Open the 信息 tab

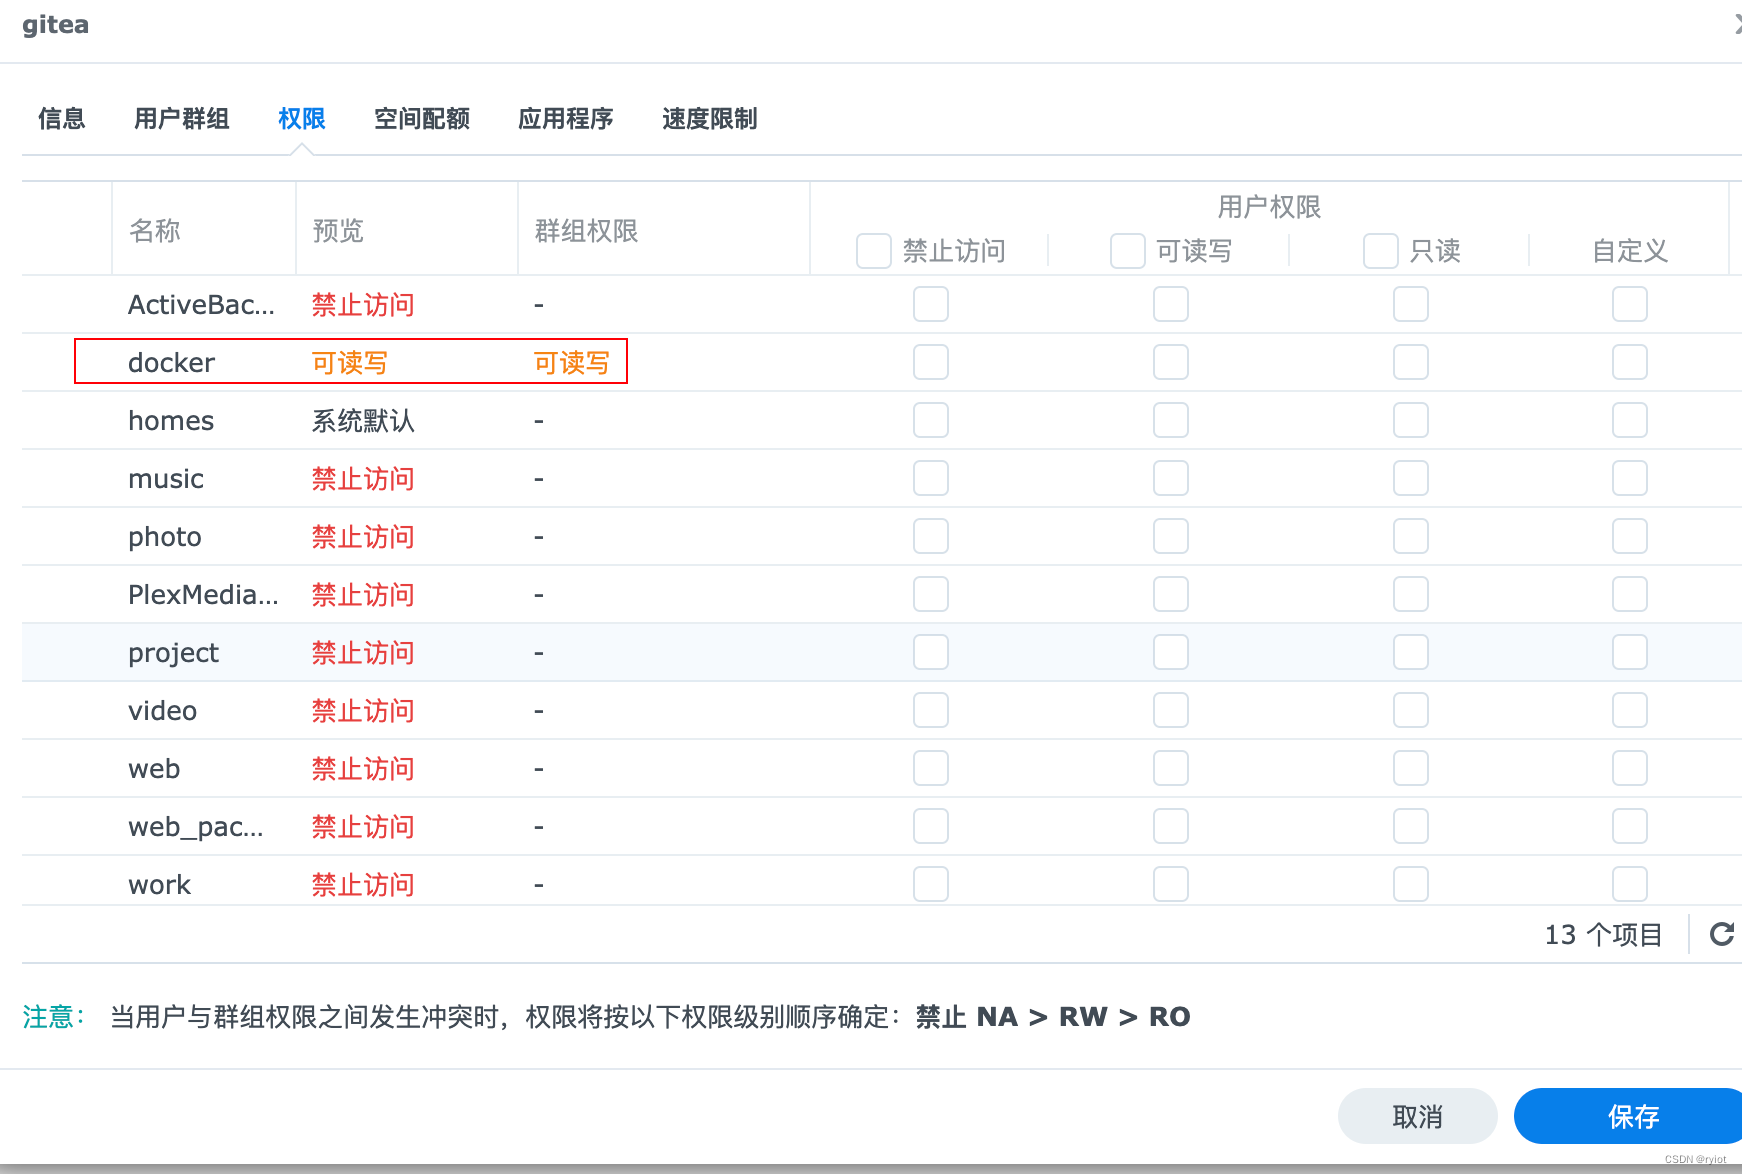pos(62,119)
